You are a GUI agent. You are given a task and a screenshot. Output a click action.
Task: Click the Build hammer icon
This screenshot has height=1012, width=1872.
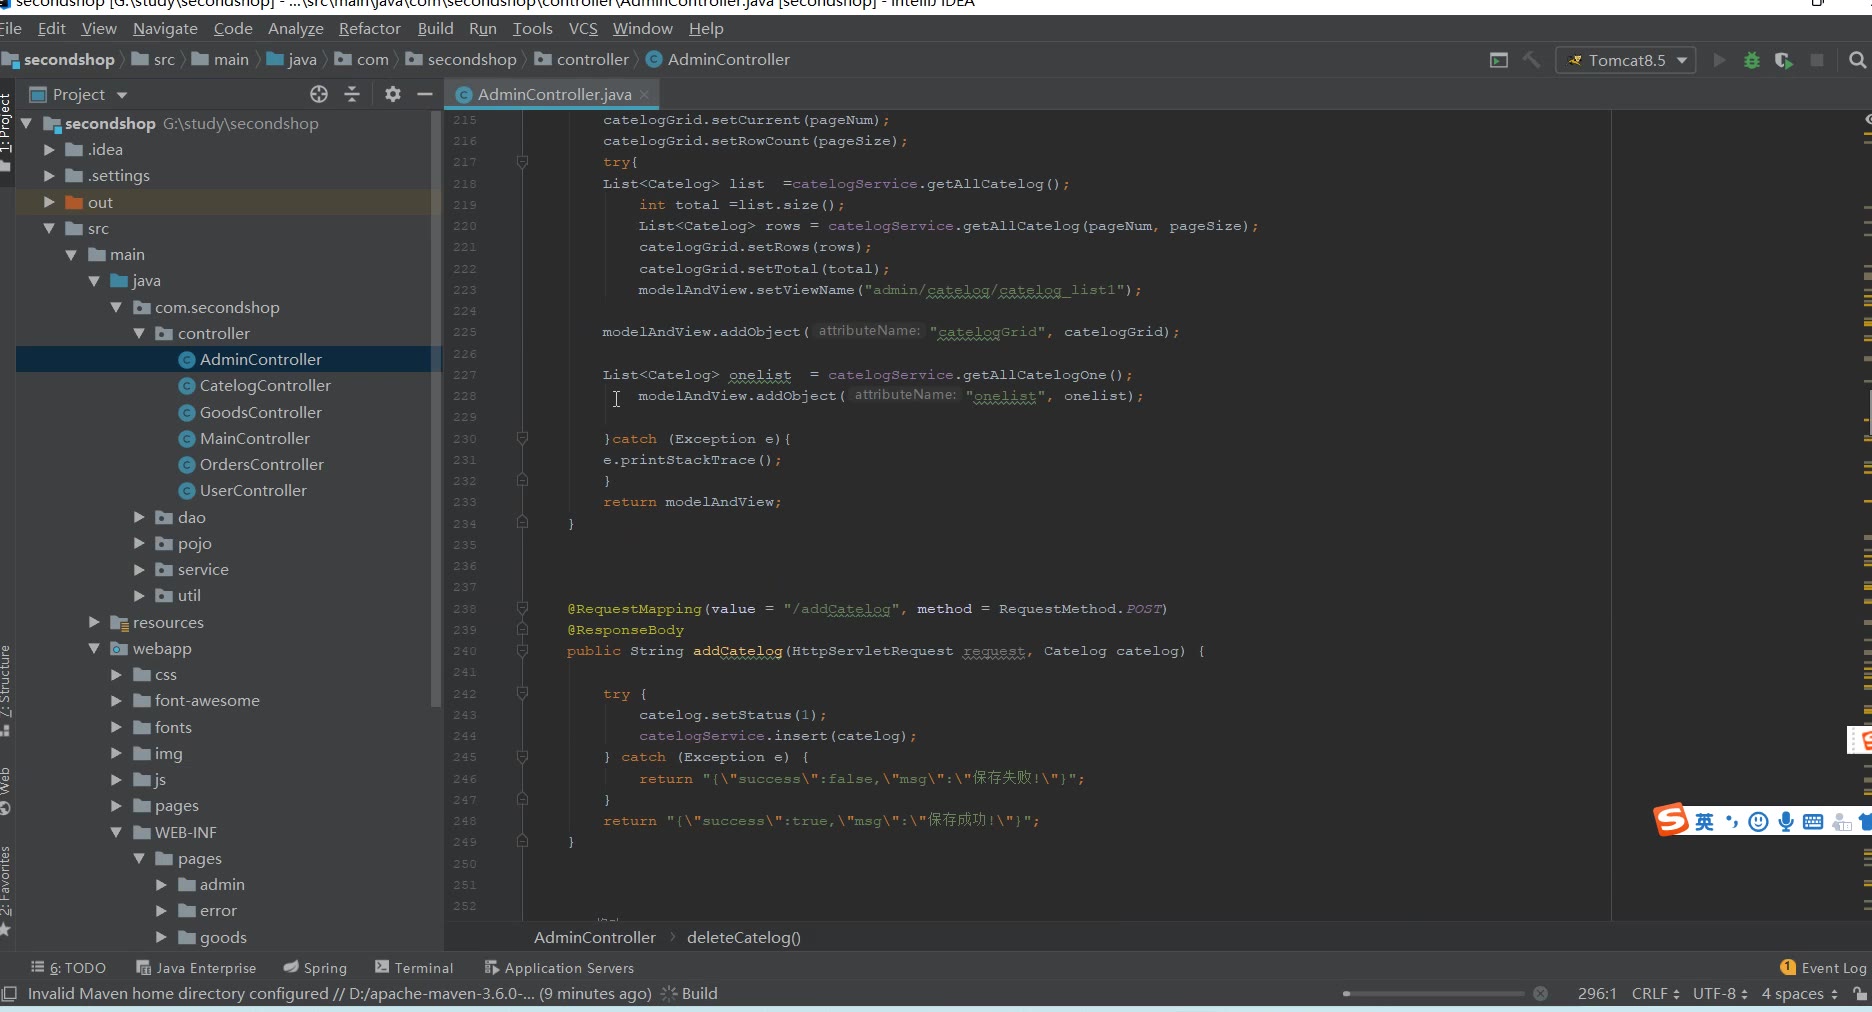tap(1531, 60)
